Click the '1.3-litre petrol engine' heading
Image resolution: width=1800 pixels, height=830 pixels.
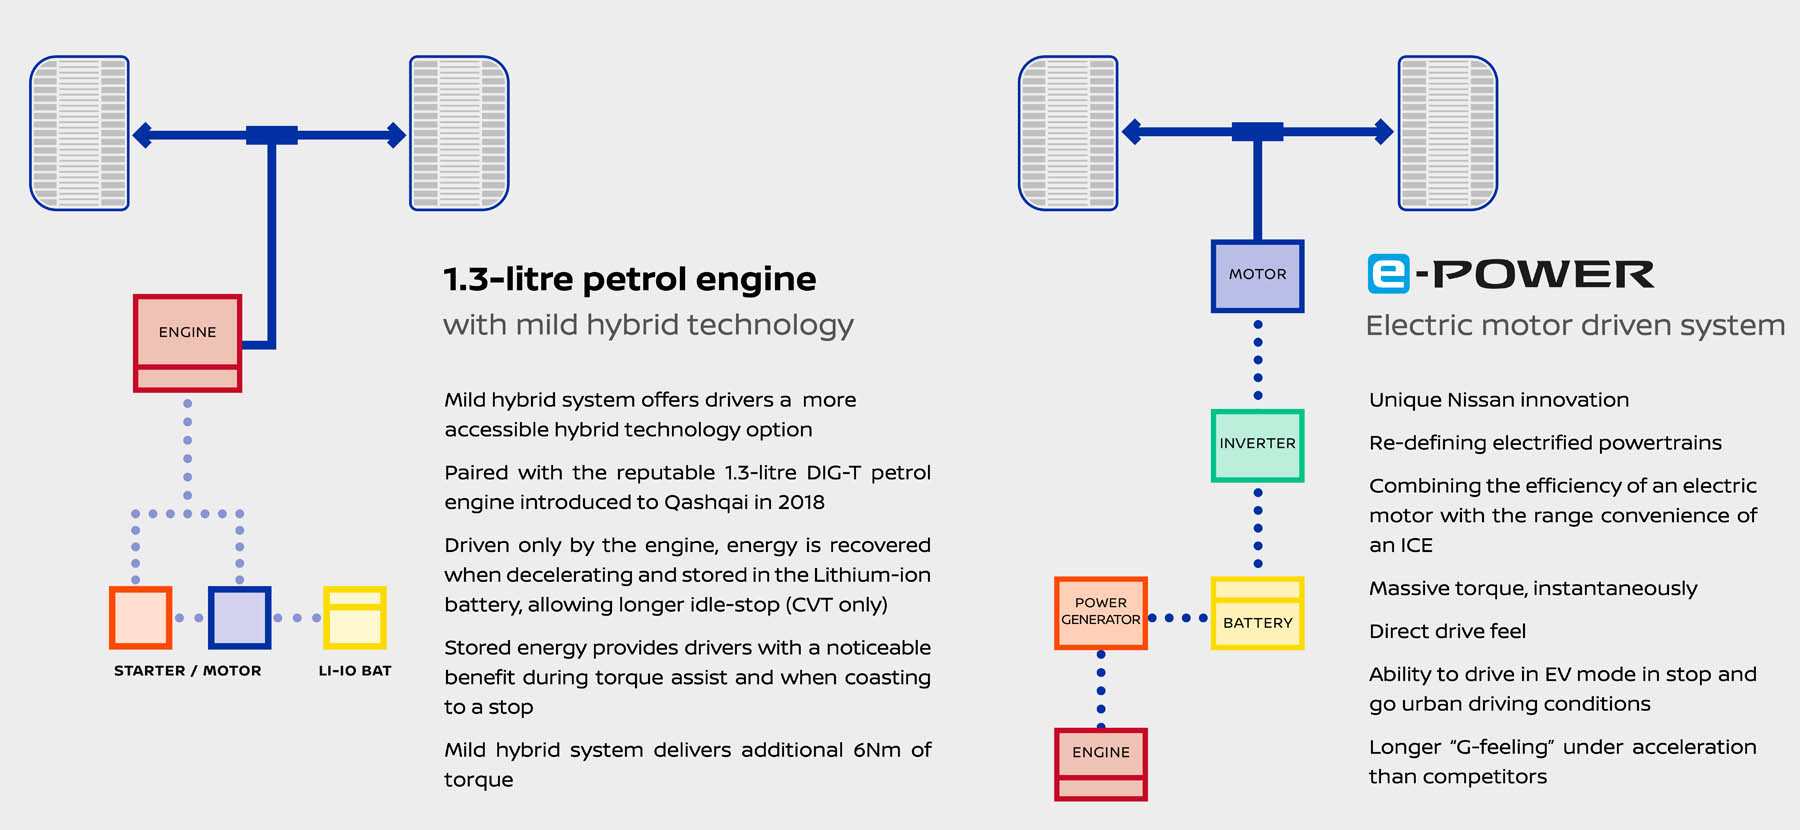coord(630,279)
